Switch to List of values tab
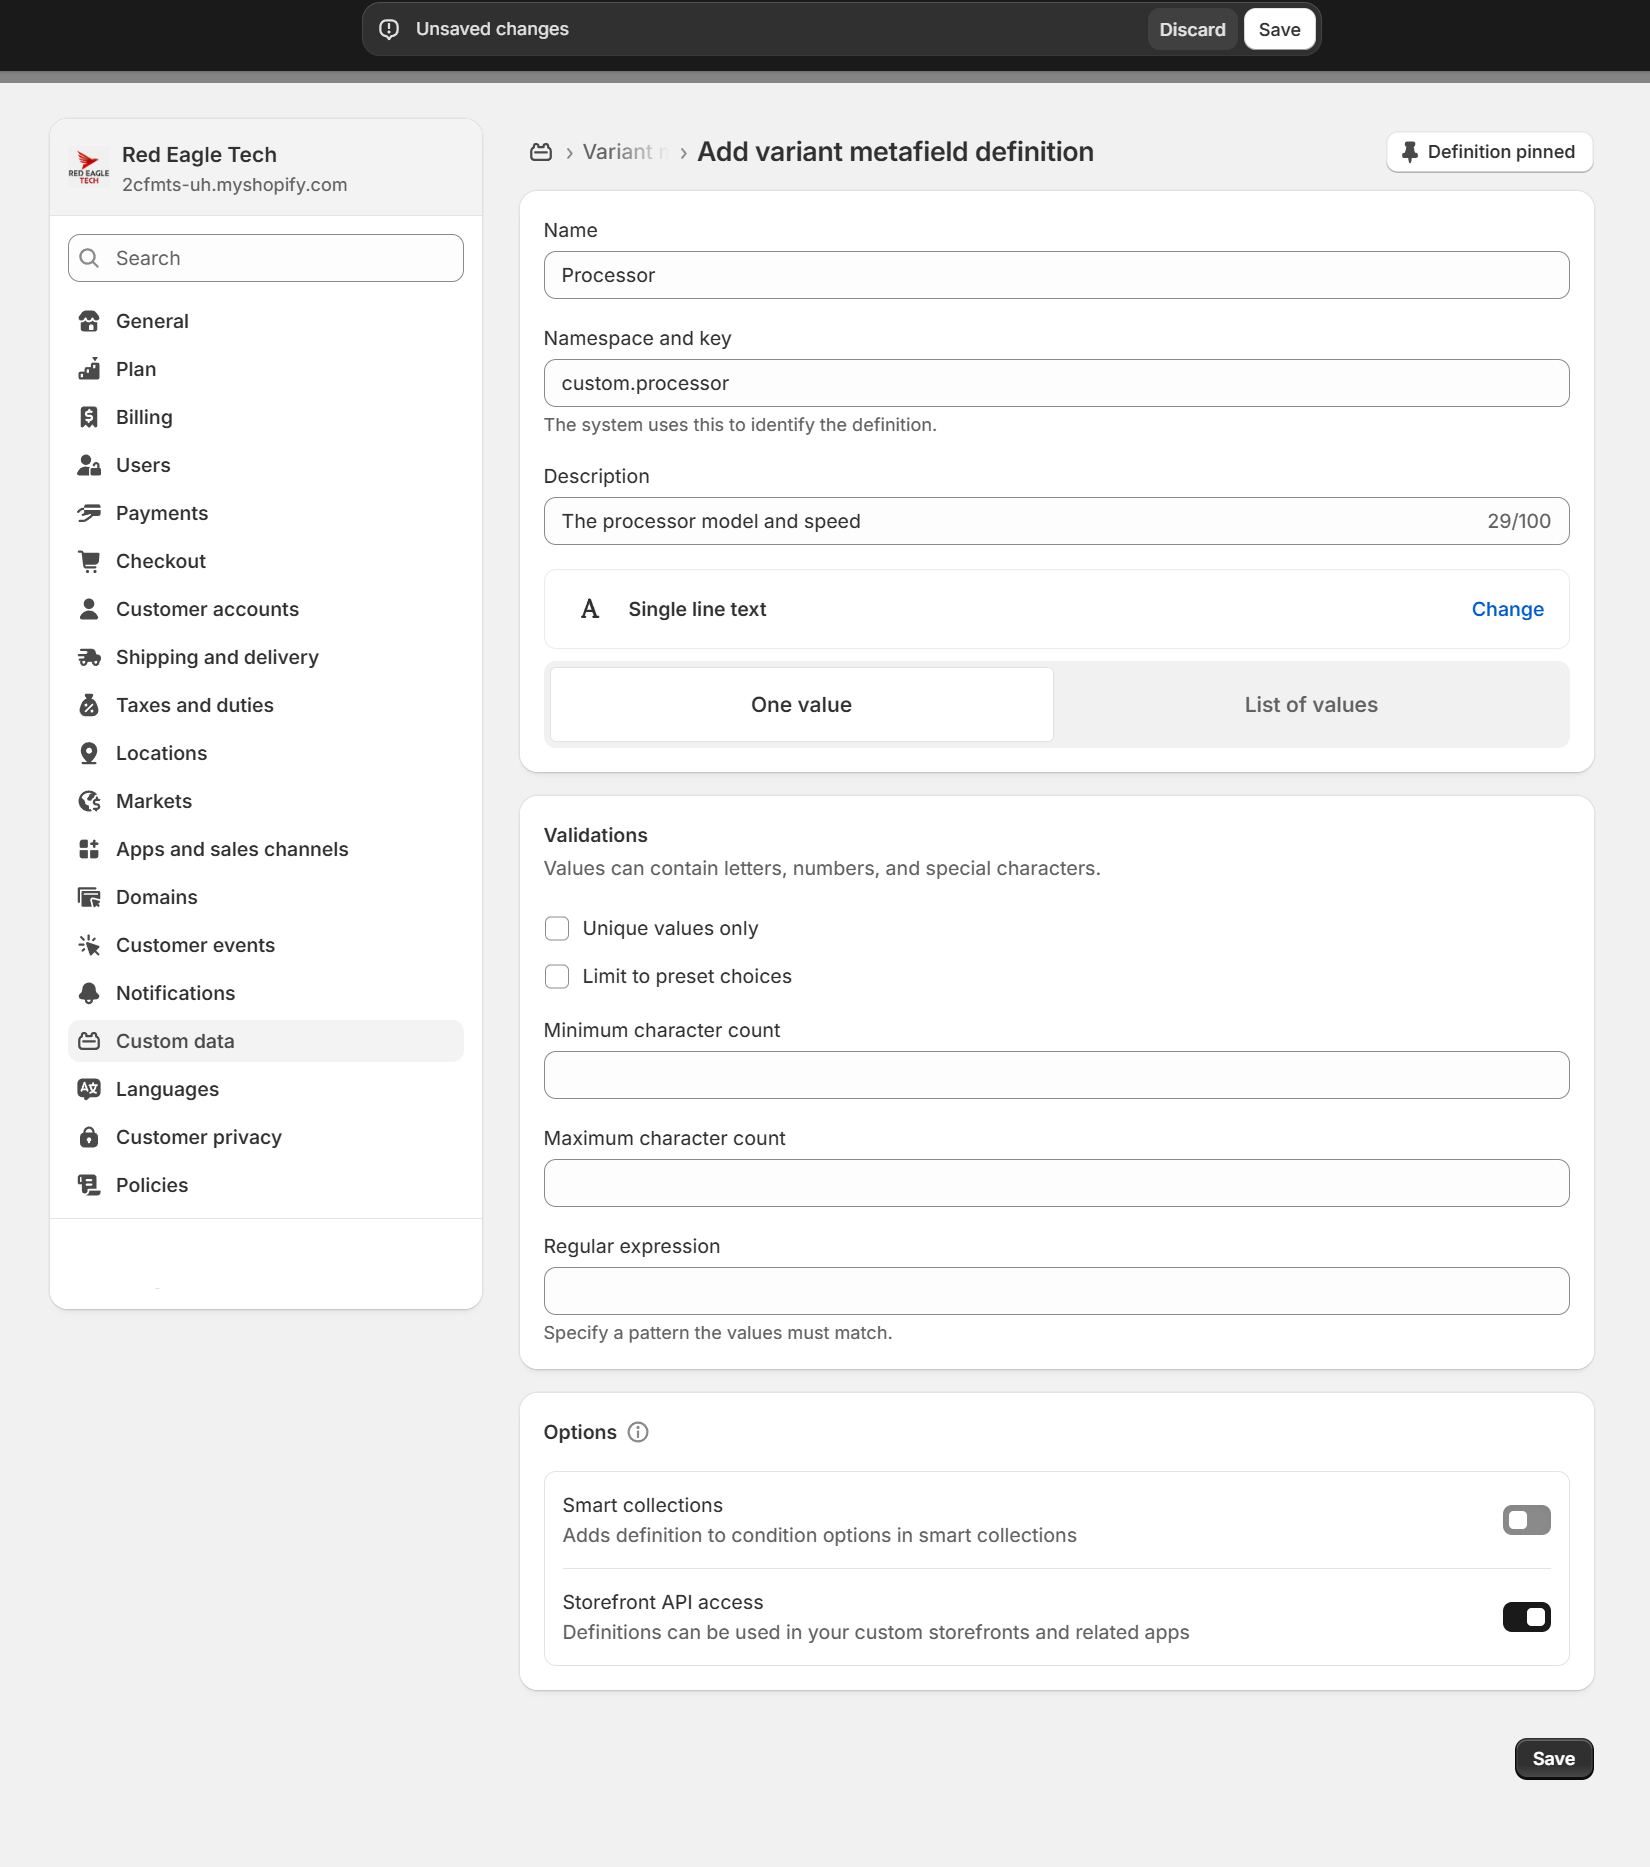 (x=1310, y=705)
